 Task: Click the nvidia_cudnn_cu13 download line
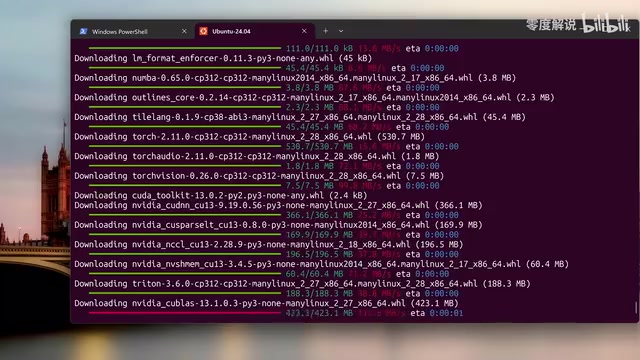(x=278, y=205)
